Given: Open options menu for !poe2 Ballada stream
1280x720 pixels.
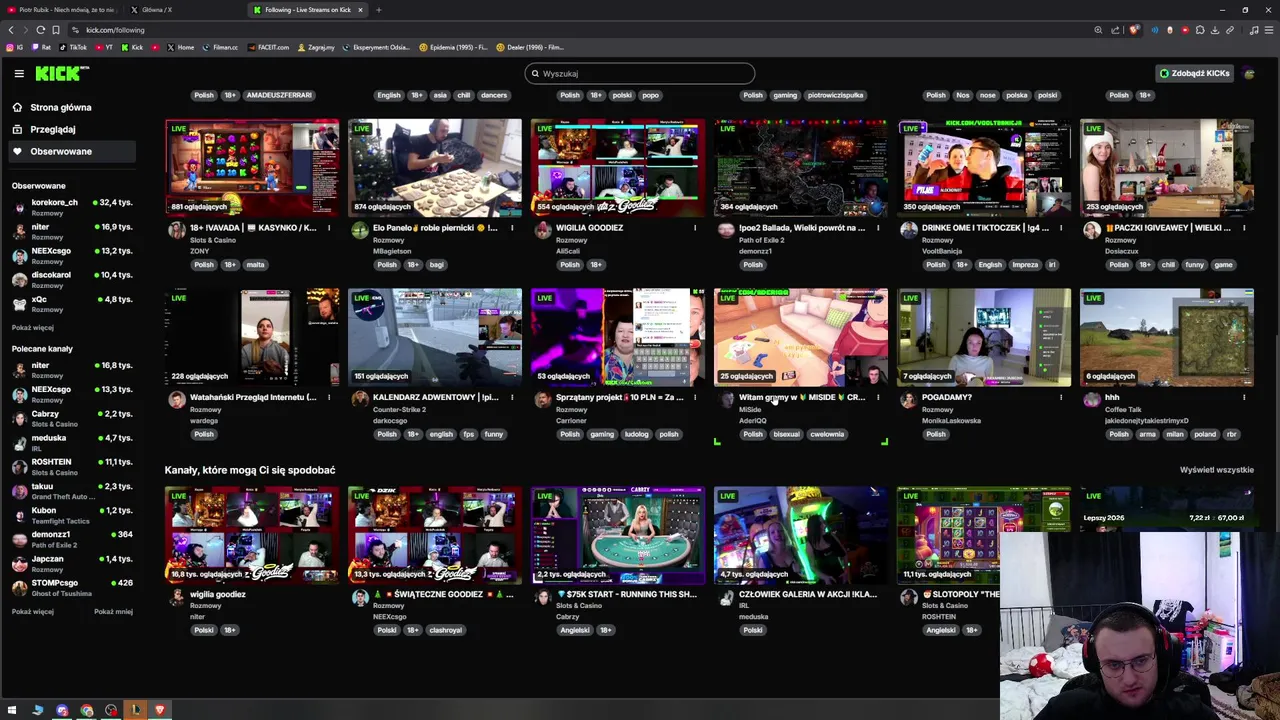Looking at the screenshot, I should (x=878, y=228).
